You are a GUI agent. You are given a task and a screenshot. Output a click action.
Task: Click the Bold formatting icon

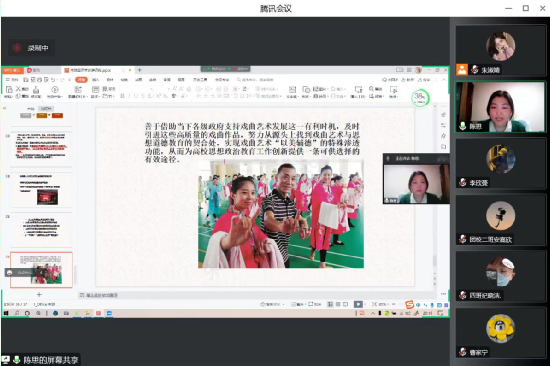pyautogui.click(x=122, y=96)
